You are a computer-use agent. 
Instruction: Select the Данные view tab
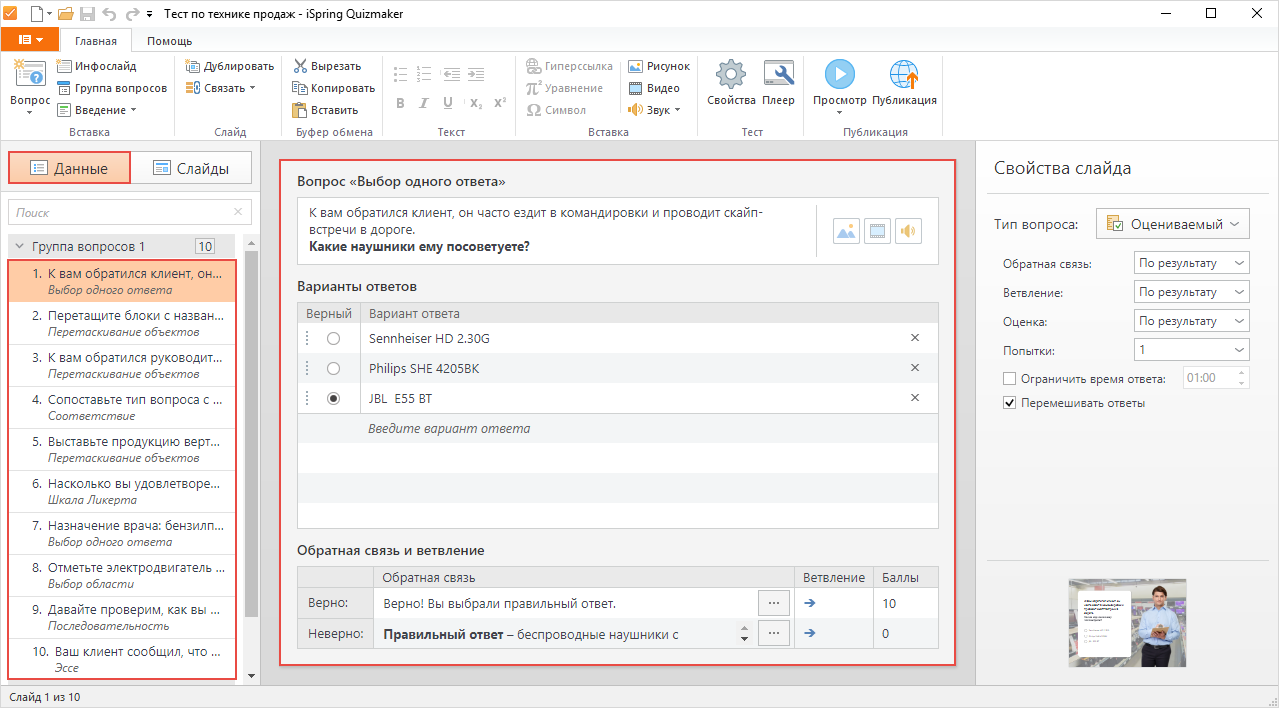69,168
